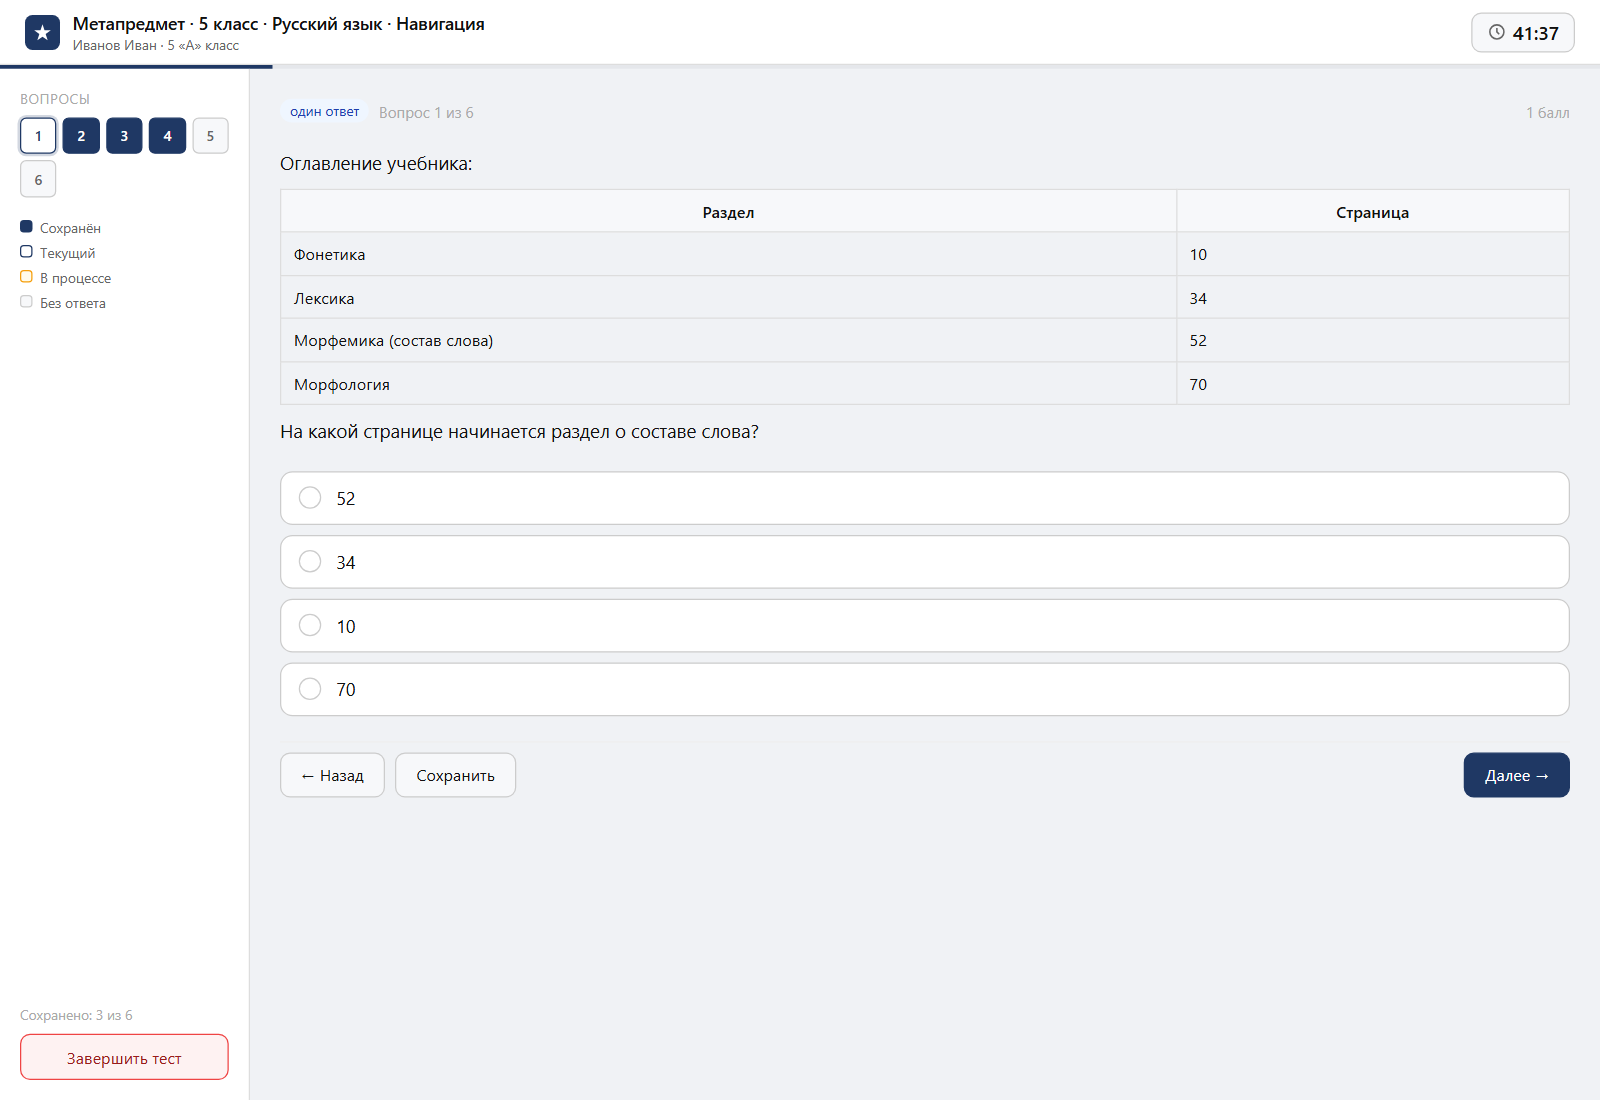This screenshot has height=1100, width=1600.
Task: Open unanswered question 5
Action: (210, 136)
